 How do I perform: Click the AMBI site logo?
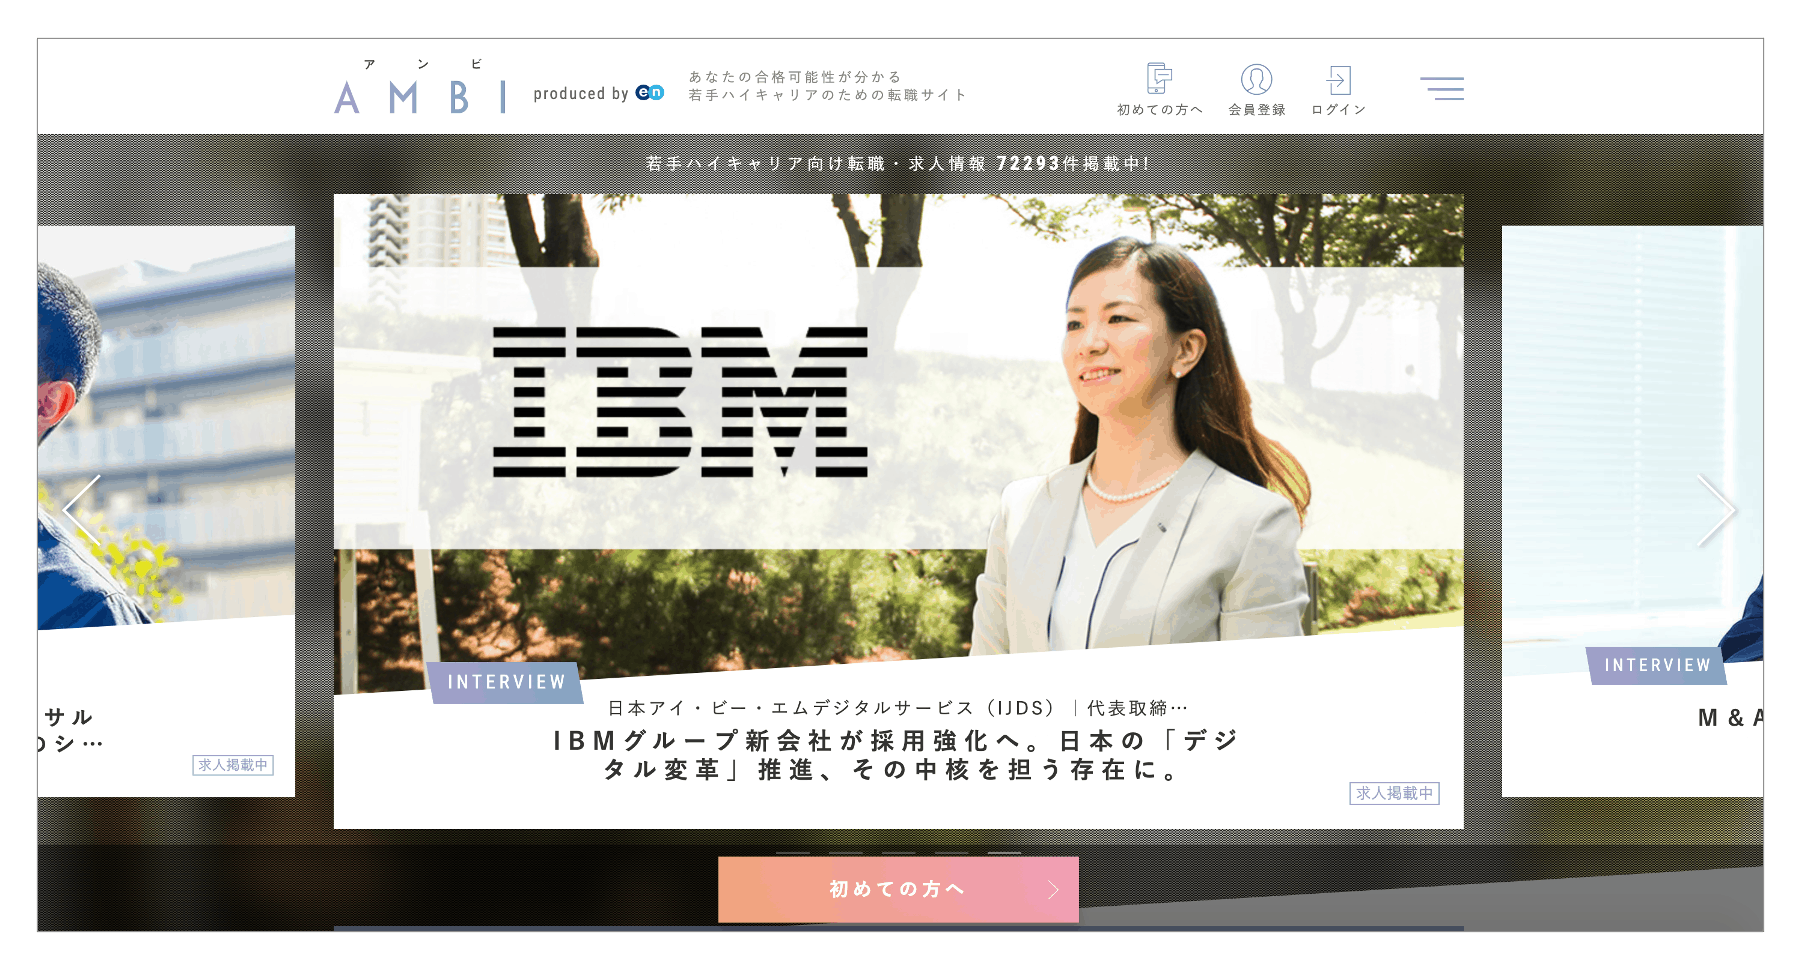[420, 87]
